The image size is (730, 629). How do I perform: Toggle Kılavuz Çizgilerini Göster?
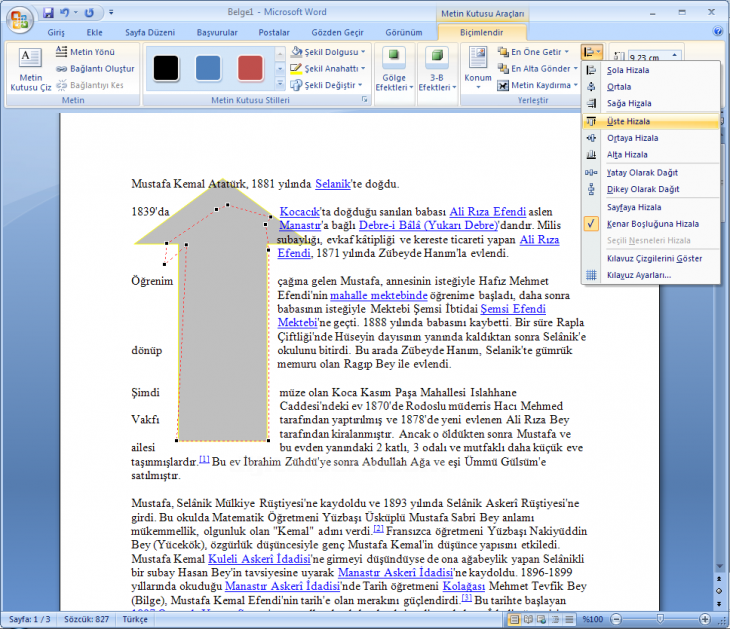tap(650, 258)
